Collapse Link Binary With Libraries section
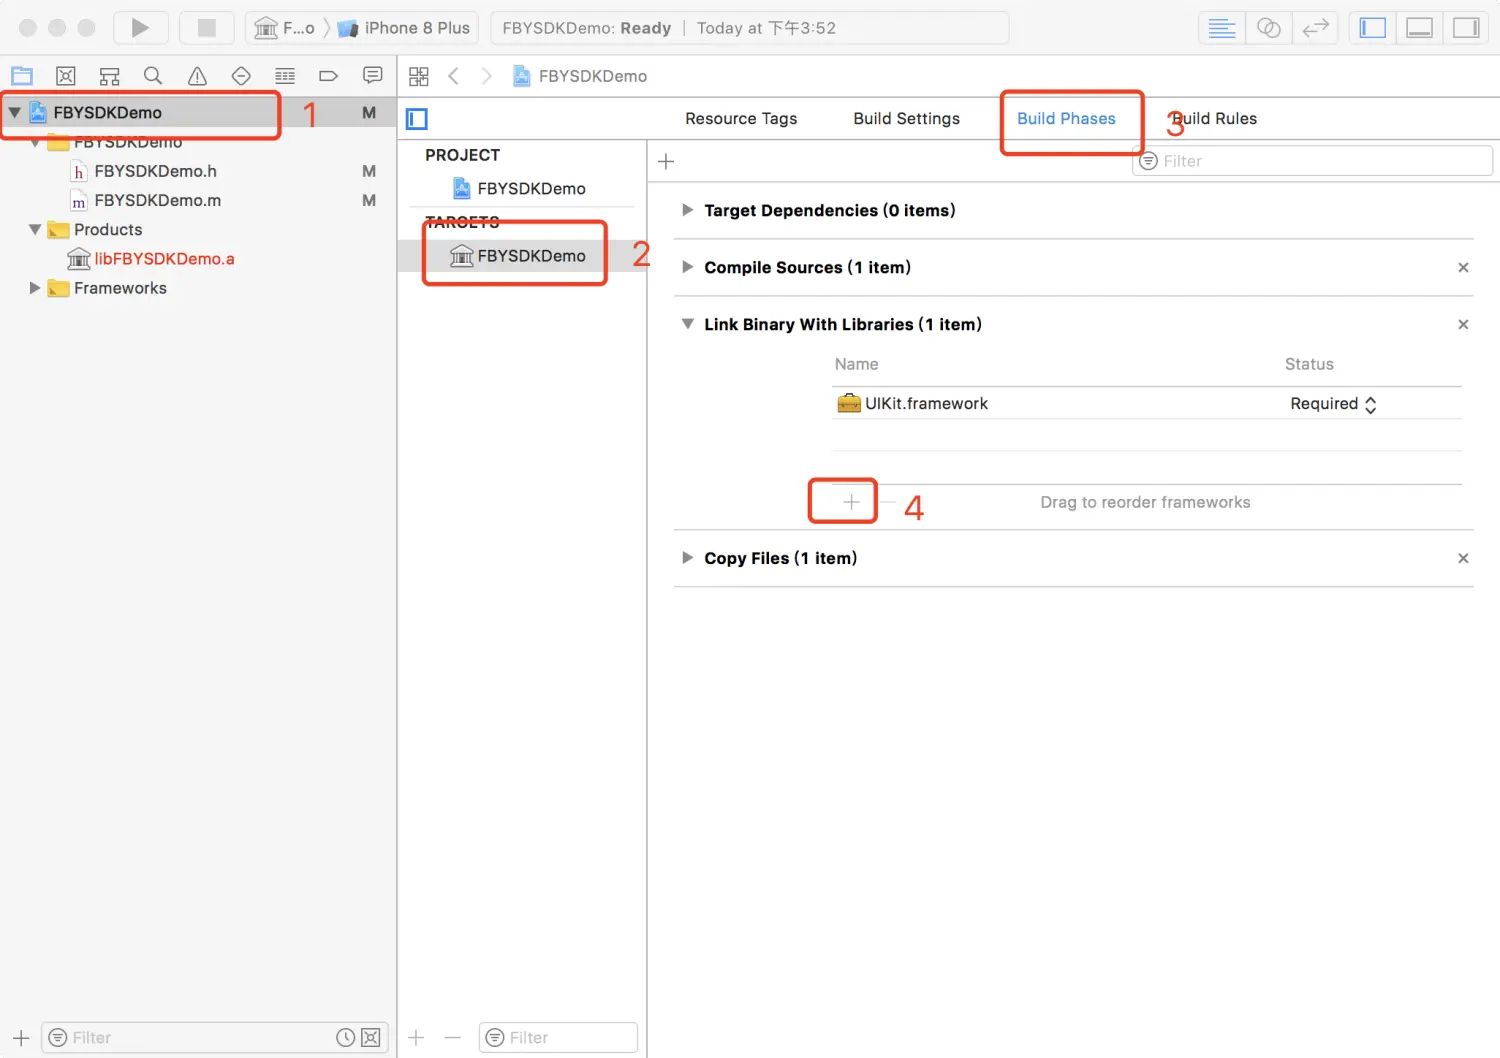This screenshot has width=1500, height=1058. (x=687, y=324)
